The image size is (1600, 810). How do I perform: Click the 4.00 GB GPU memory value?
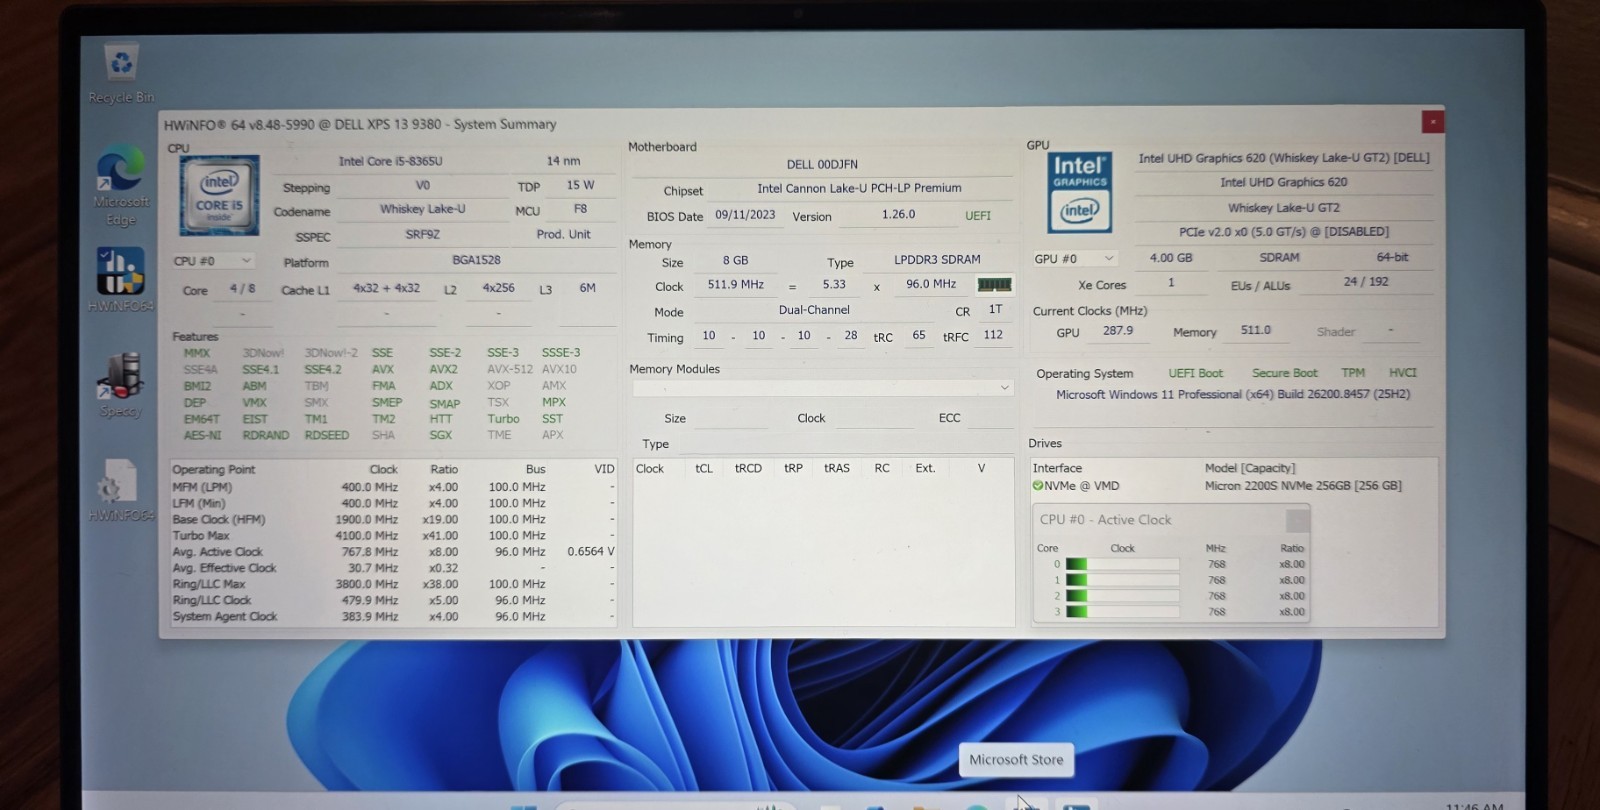click(x=1170, y=258)
